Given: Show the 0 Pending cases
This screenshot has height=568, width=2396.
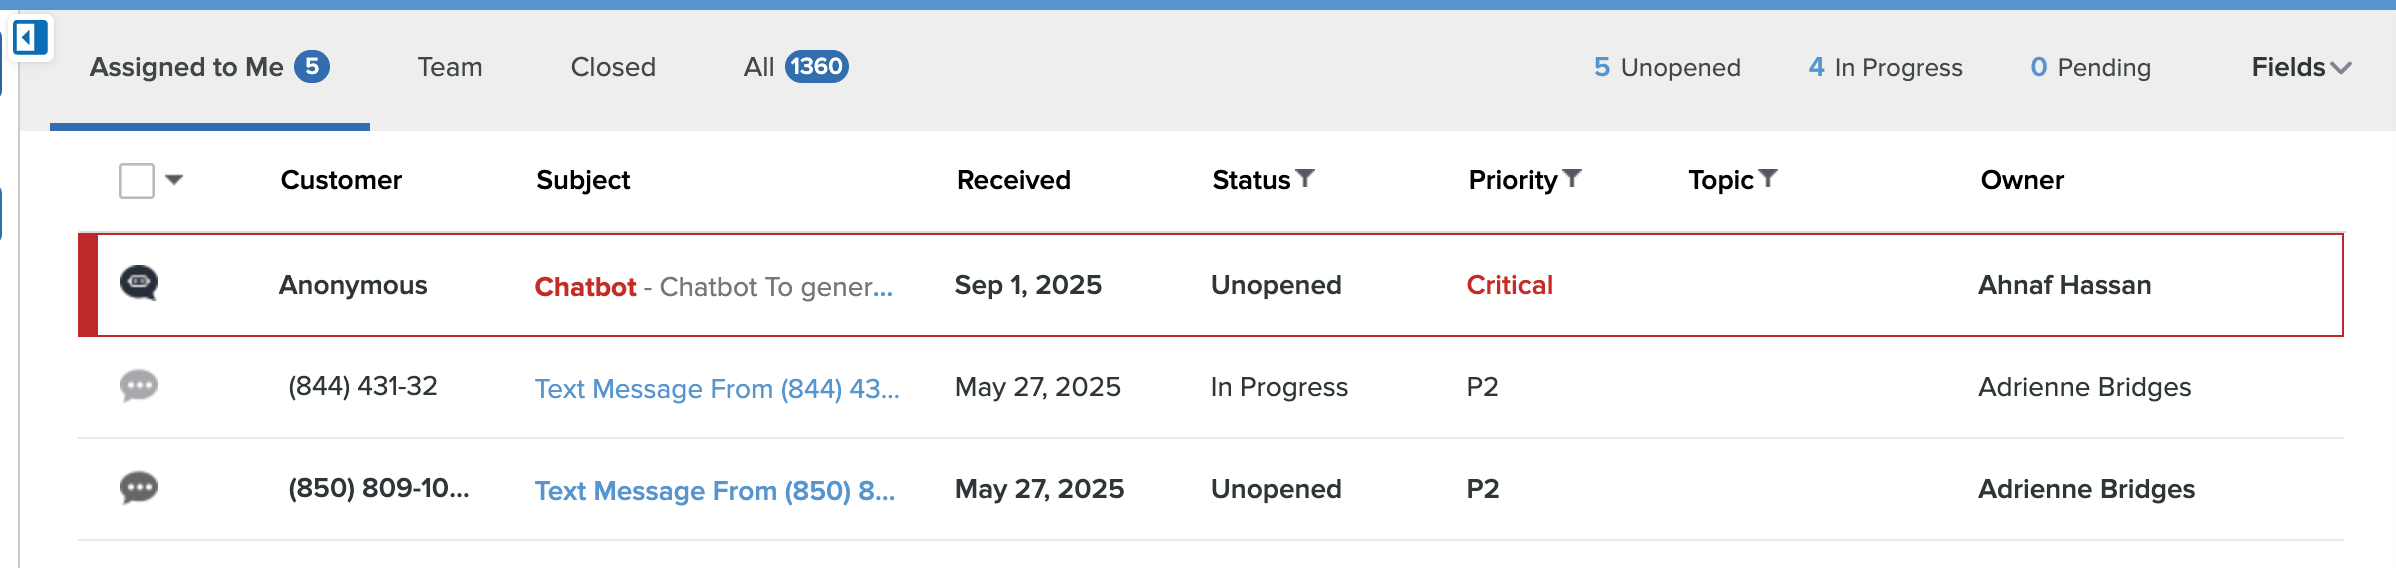Looking at the screenshot, I should click(2090, 67).
